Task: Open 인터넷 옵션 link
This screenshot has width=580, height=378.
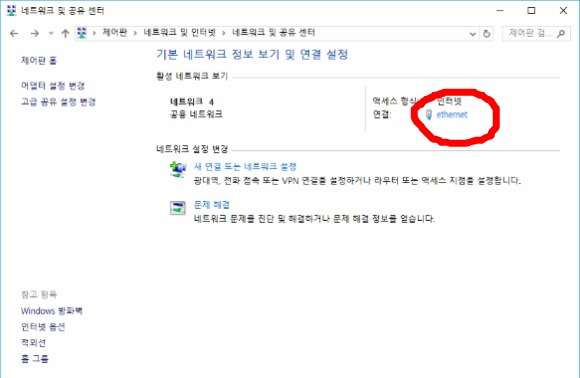Action: 43,327
